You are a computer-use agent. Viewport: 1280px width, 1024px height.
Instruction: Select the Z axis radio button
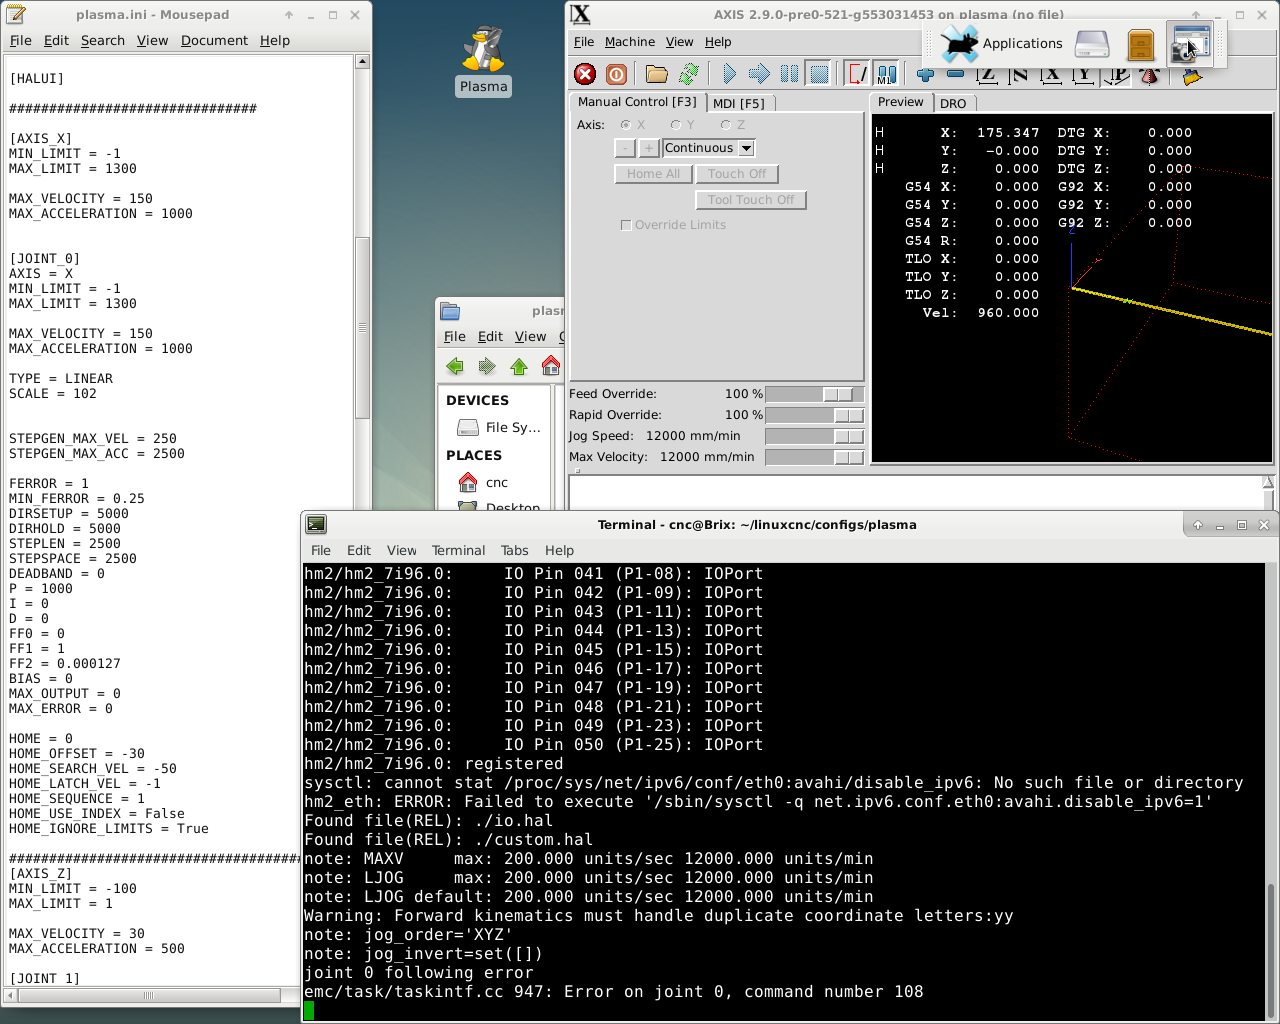pyautogui.click(x=726, y=125)
